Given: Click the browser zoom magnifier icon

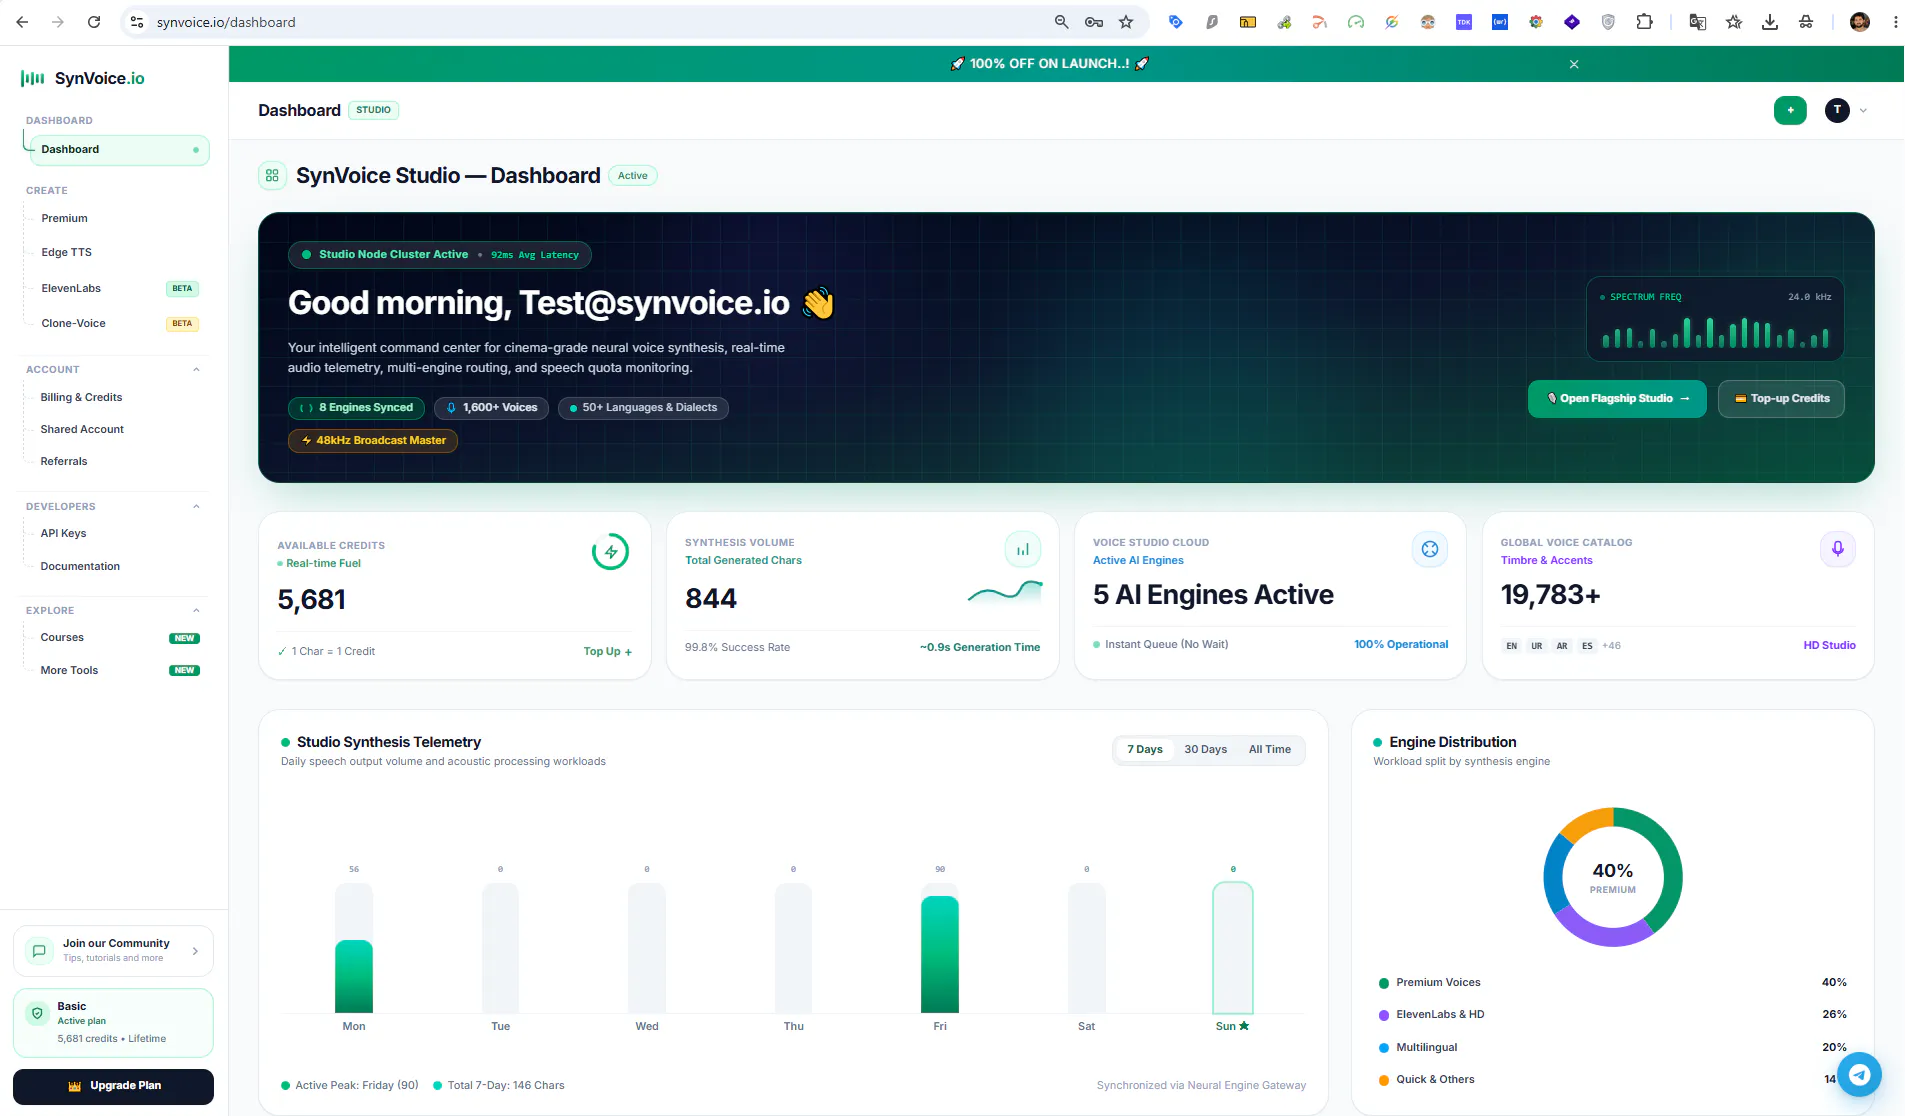Looking at the screenshot, I should point(1062,22).
